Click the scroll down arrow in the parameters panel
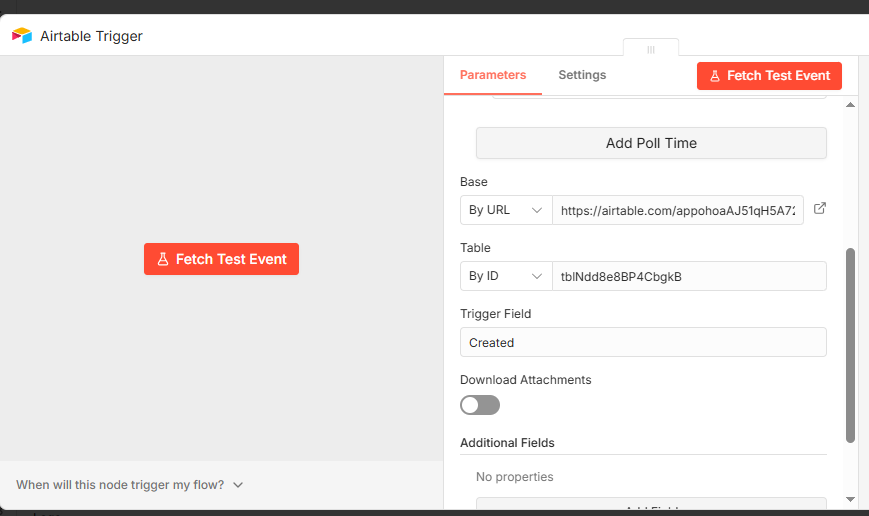Viewport: 869px width, 516px height. click(x=850, y=499)
